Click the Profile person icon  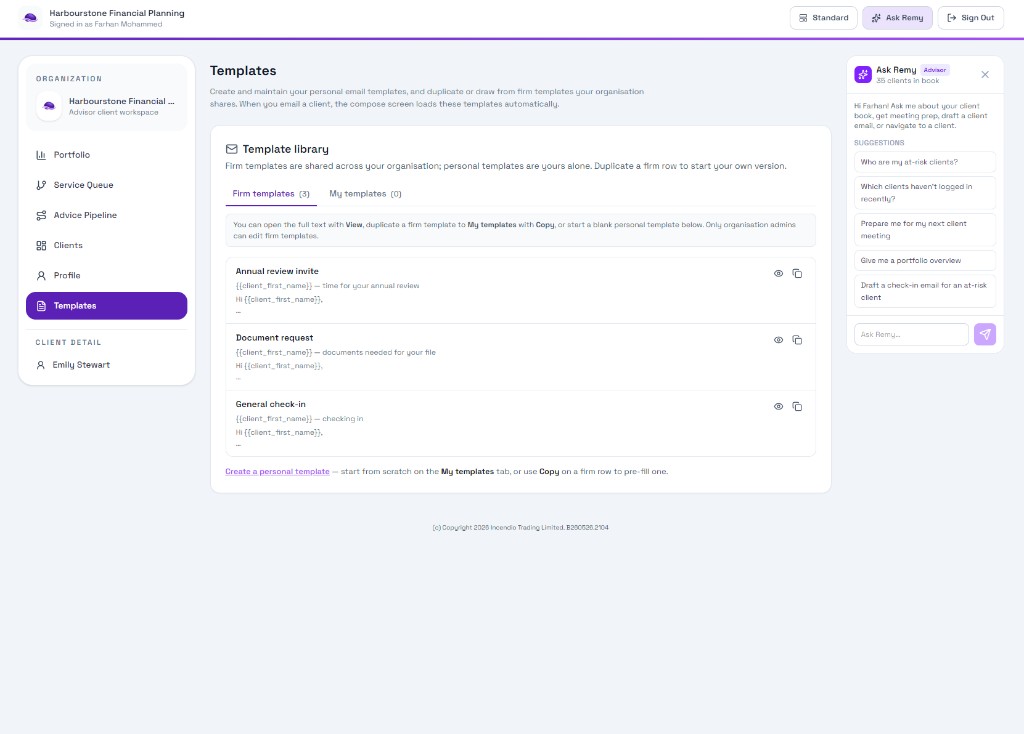click(x=41, y=276)
